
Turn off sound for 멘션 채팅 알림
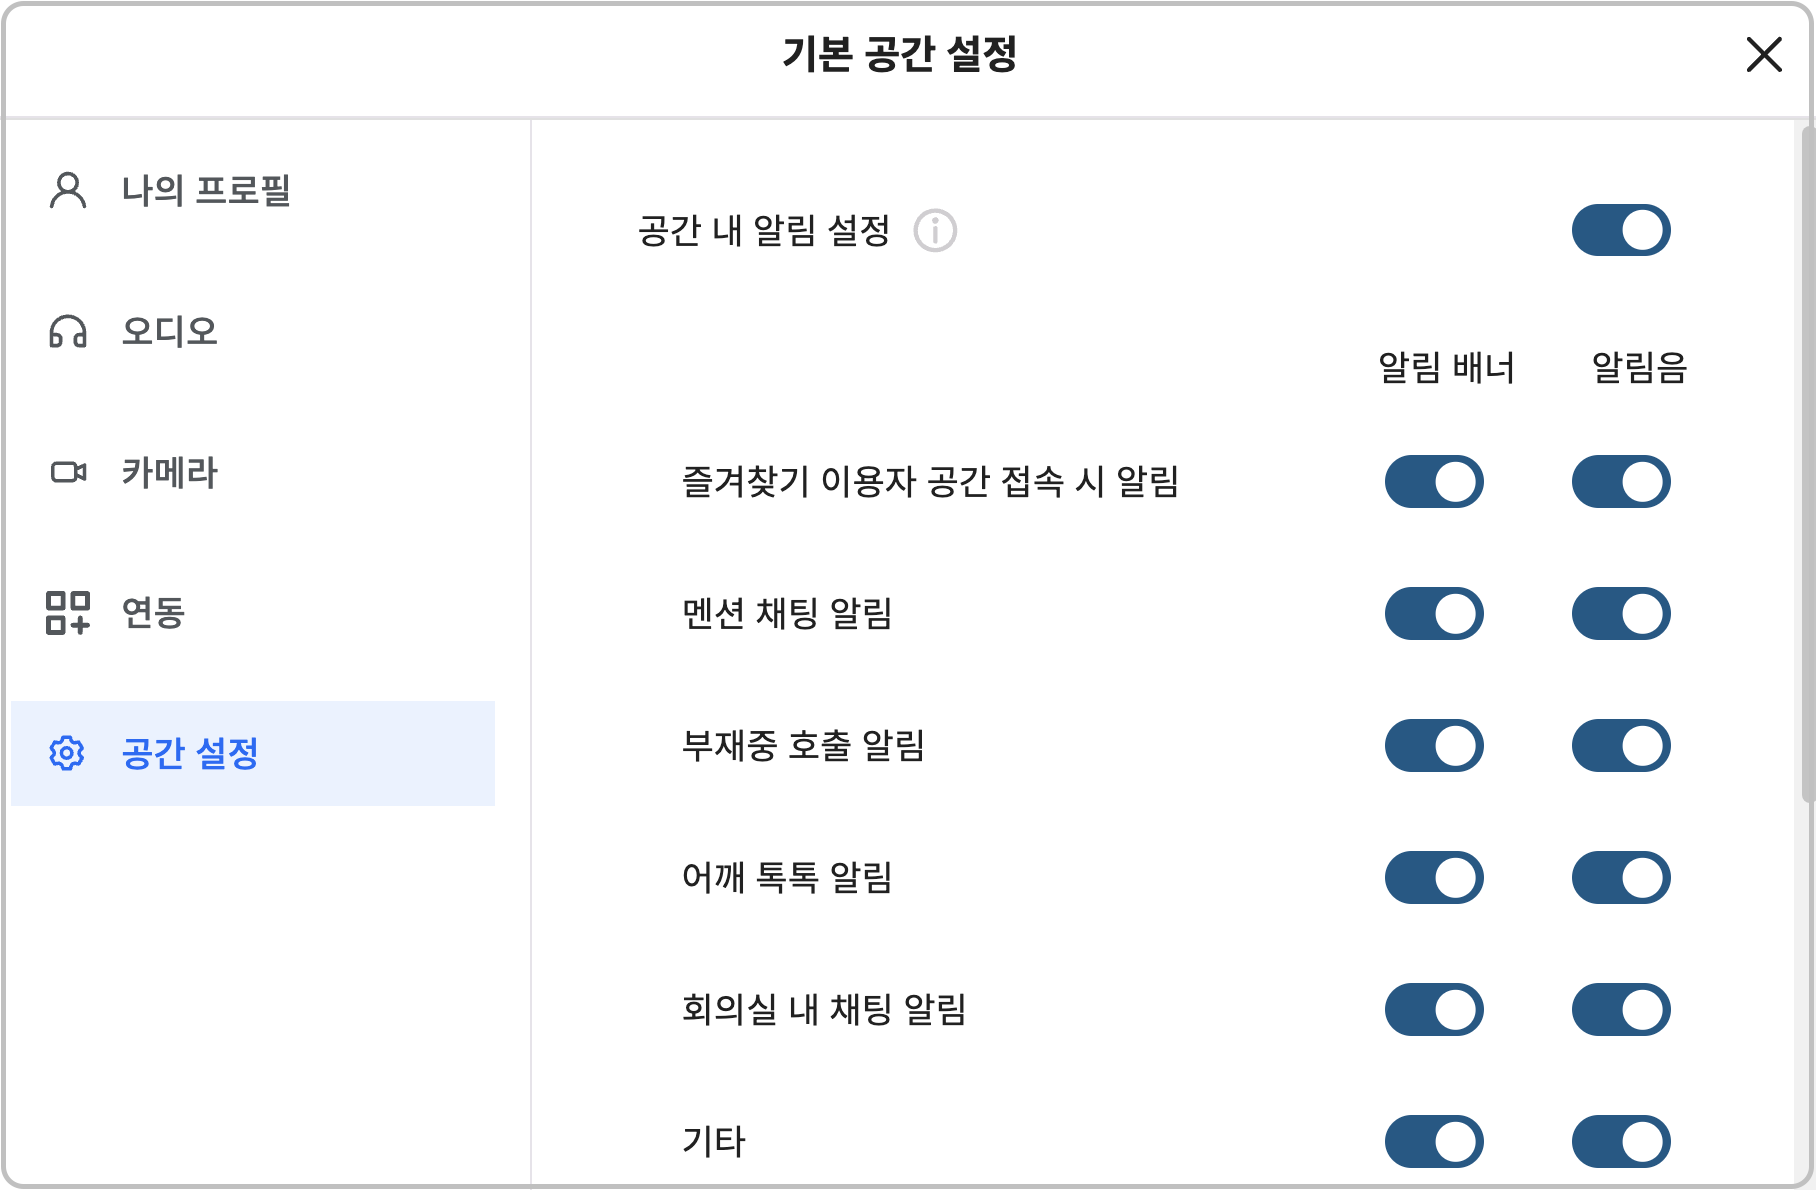1620,614
